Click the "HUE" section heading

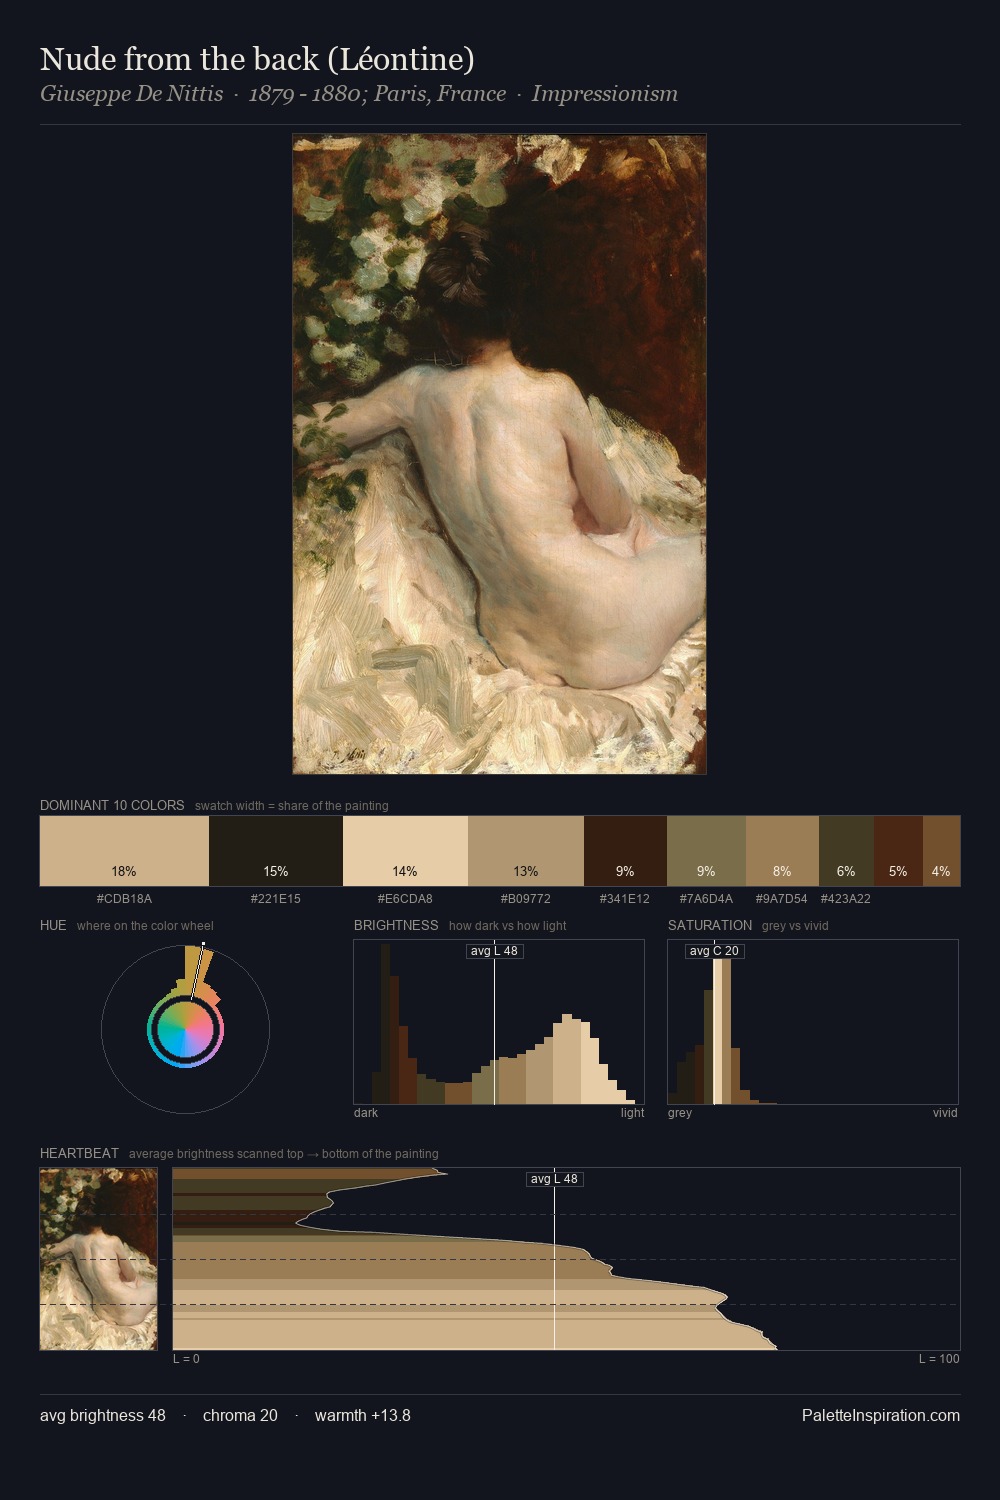53,925
